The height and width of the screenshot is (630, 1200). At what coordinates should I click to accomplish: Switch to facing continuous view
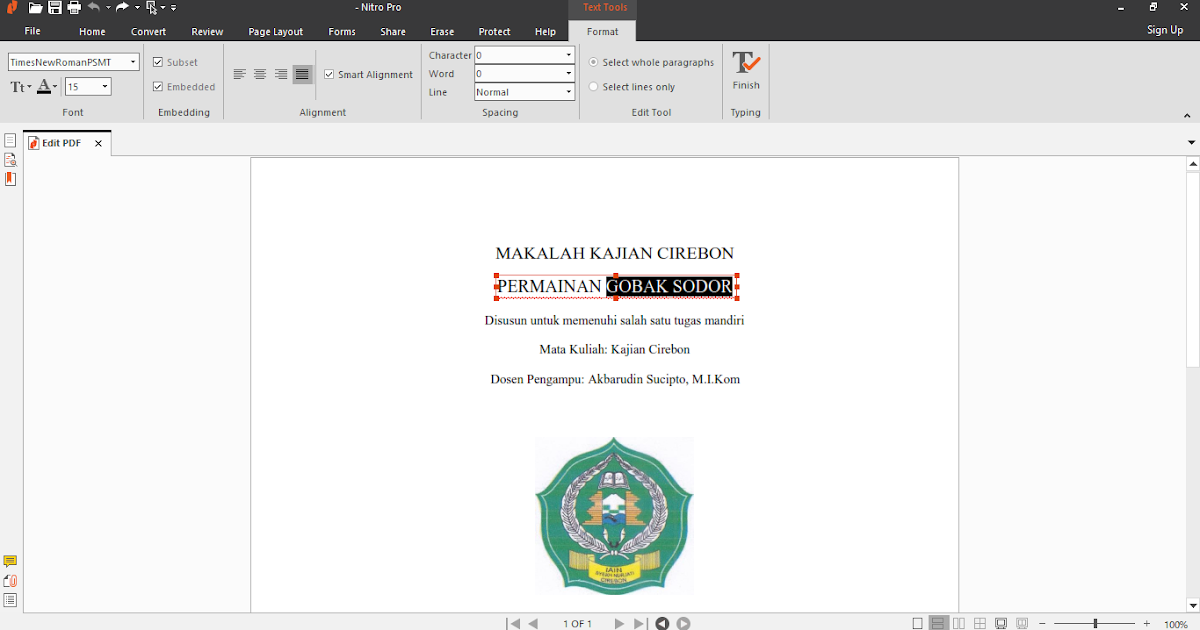(x=980, y=623)
